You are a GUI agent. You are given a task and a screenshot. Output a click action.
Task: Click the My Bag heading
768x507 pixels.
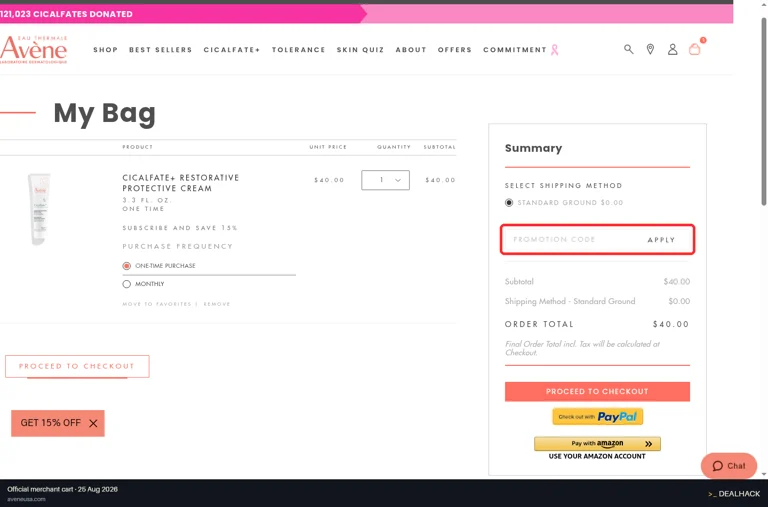coord(104,114)
